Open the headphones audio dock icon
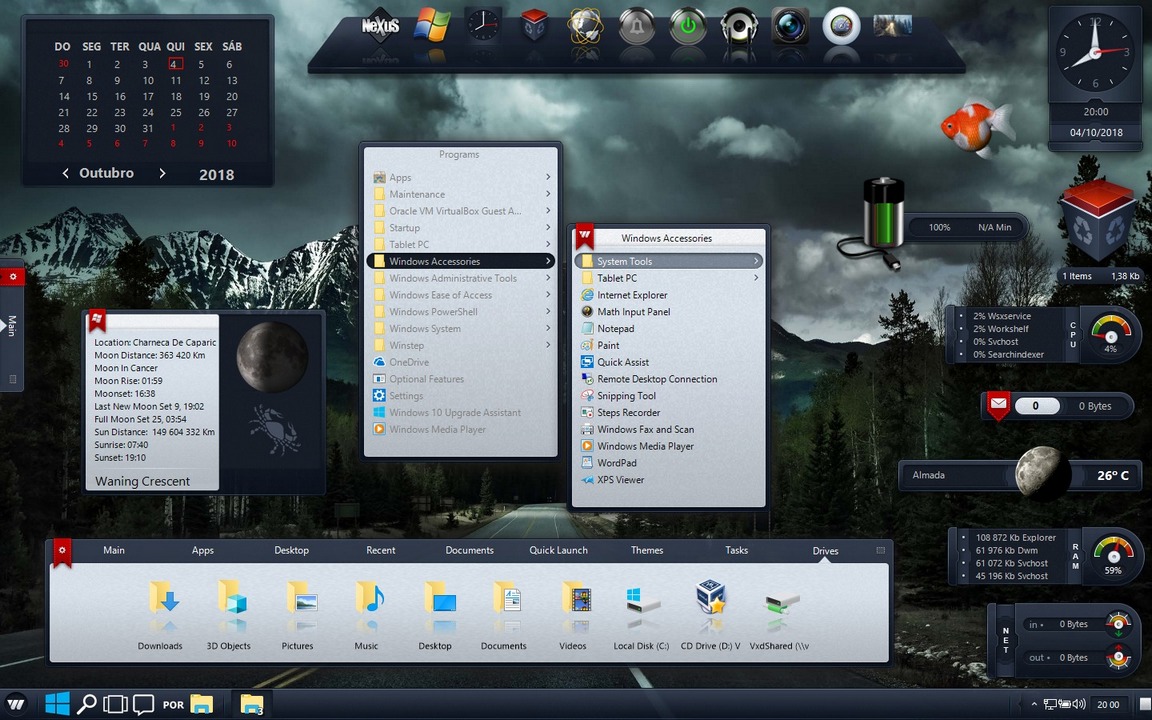1152x720 pixels. [739, 26]
